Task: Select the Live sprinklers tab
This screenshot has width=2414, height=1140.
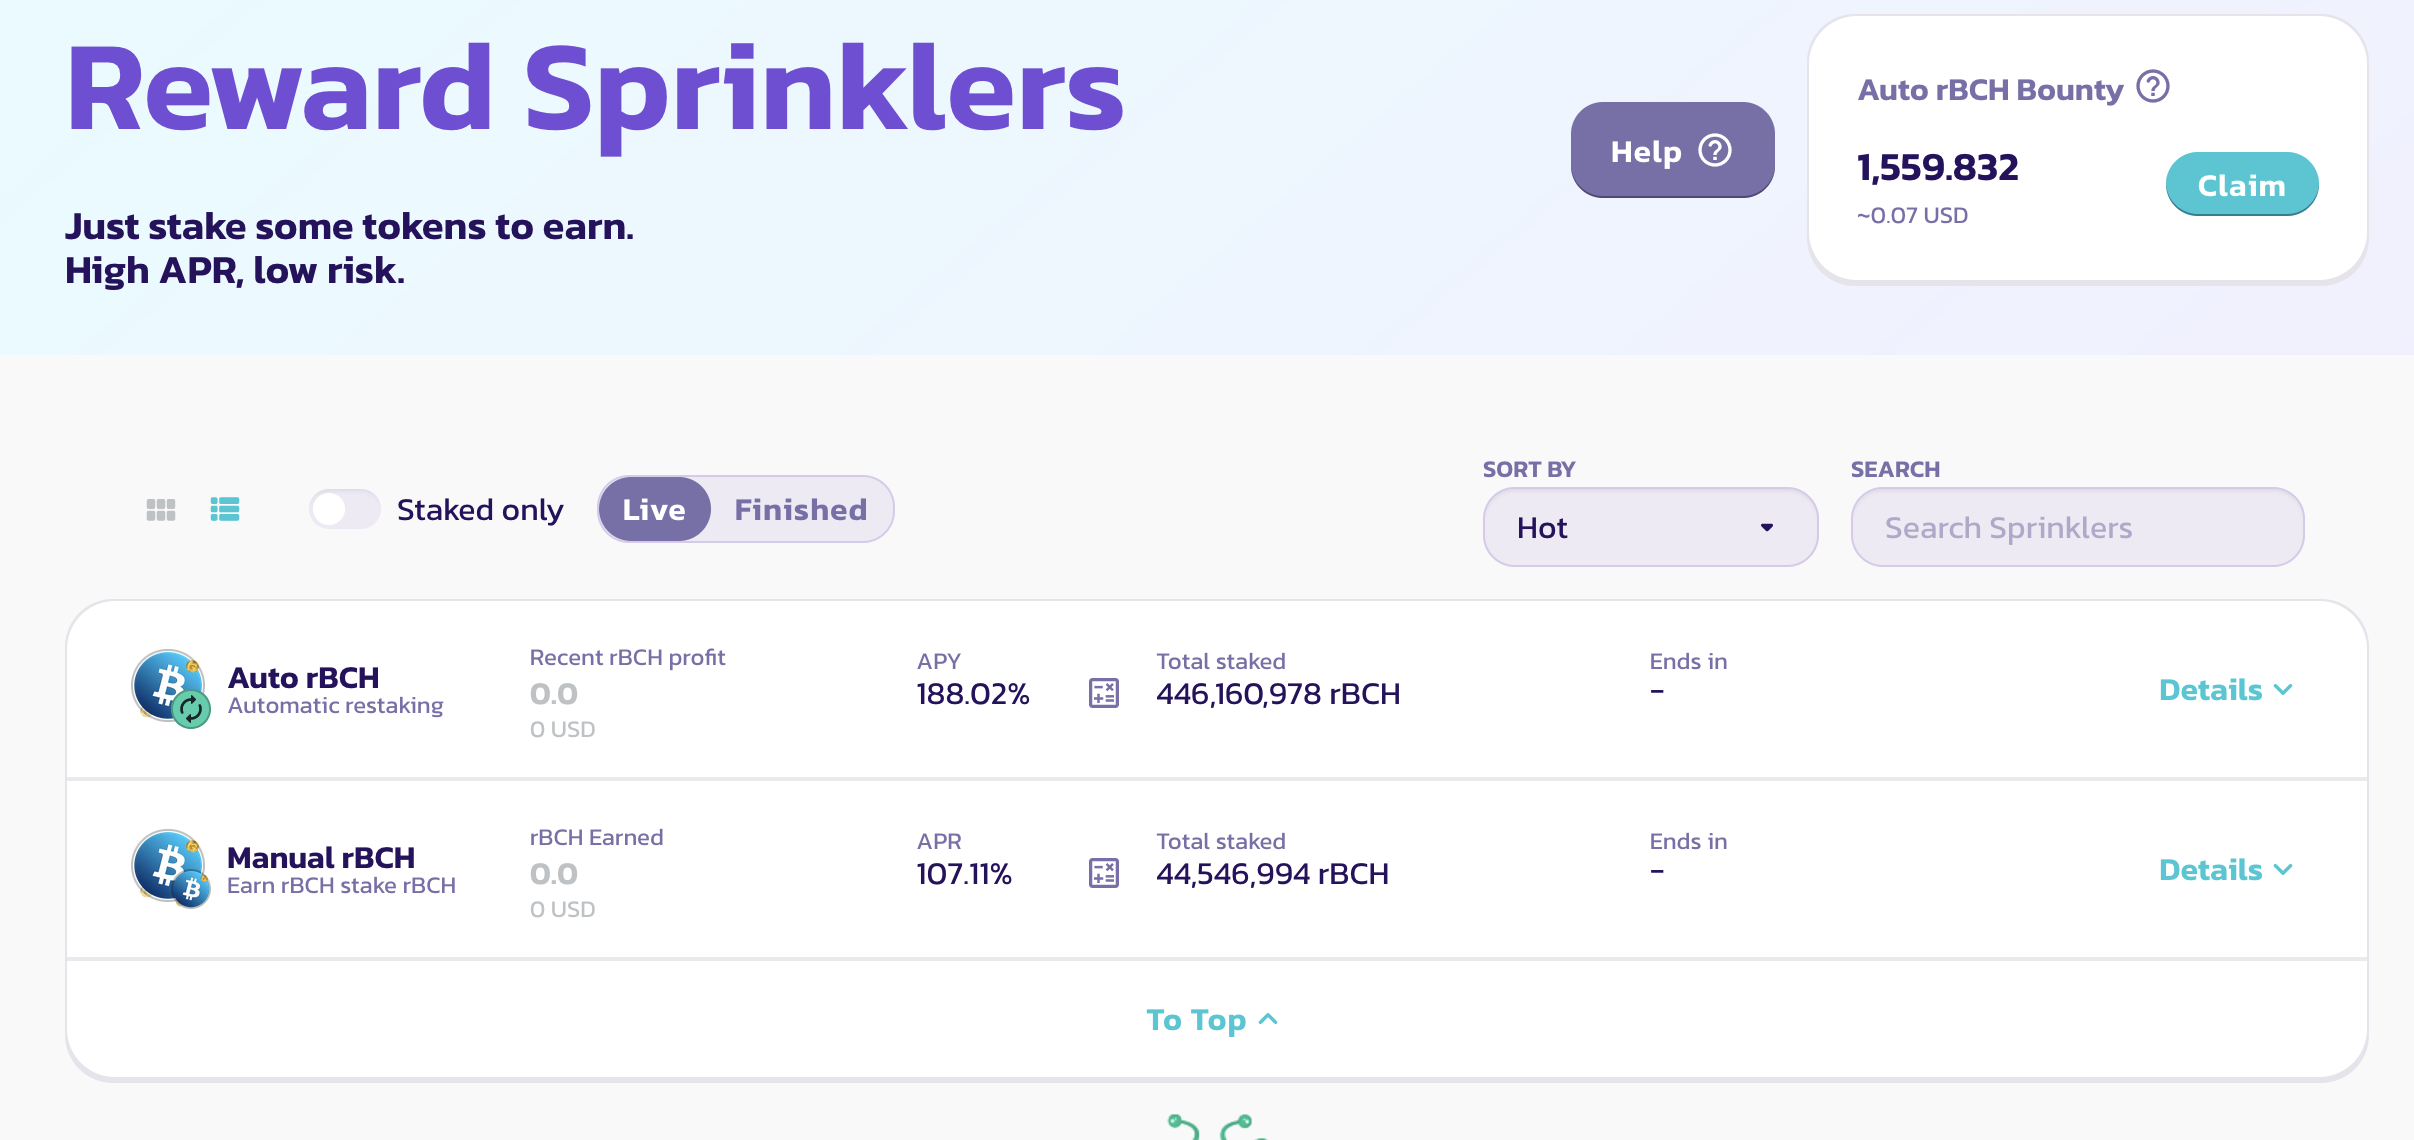Action: (x=654, y=509)
